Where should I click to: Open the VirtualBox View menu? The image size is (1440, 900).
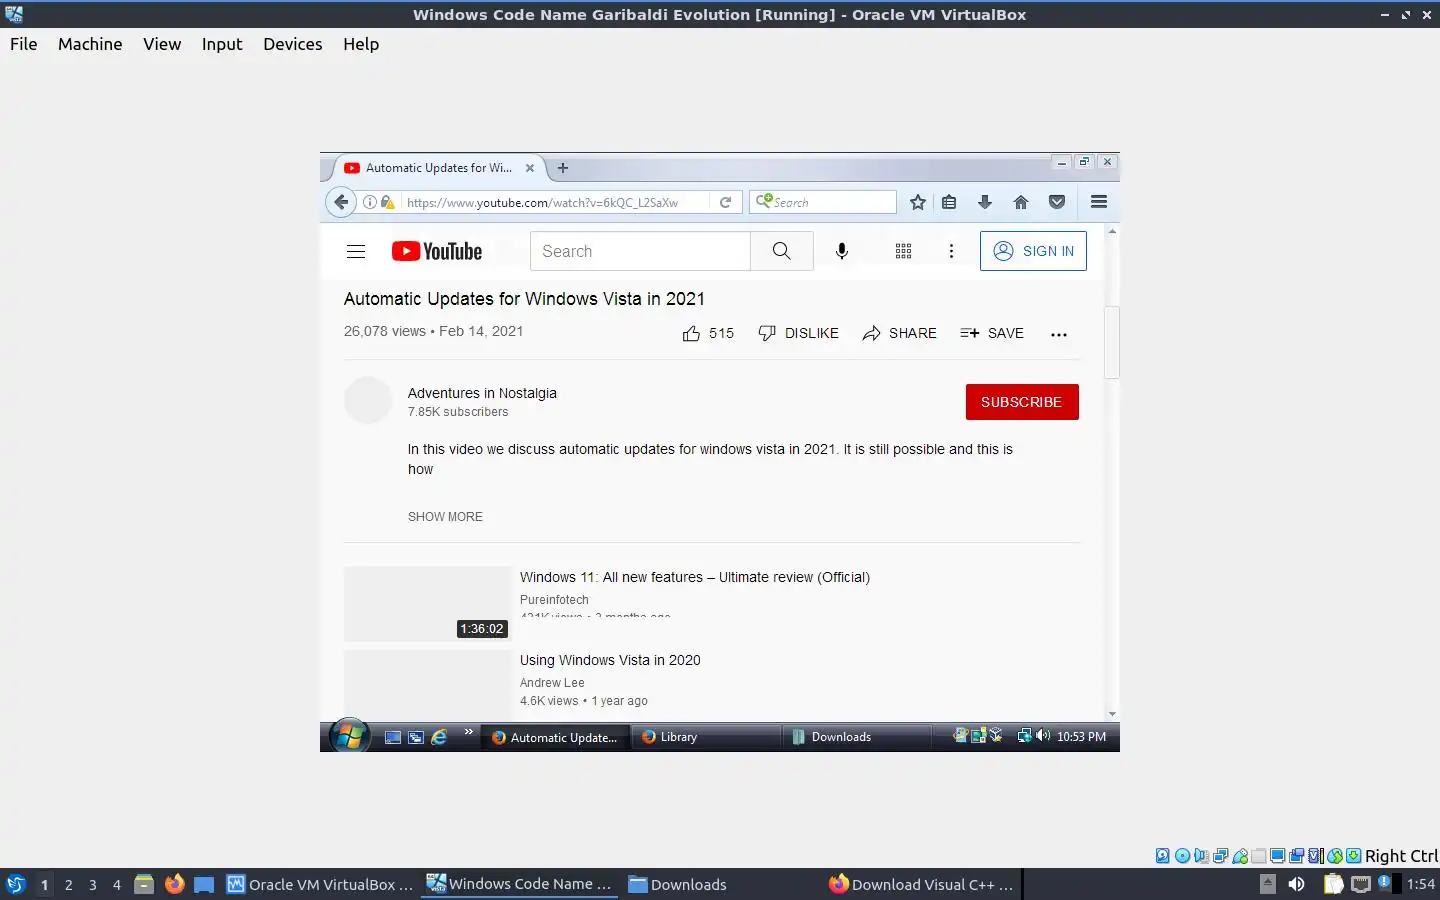pos(162,44)
